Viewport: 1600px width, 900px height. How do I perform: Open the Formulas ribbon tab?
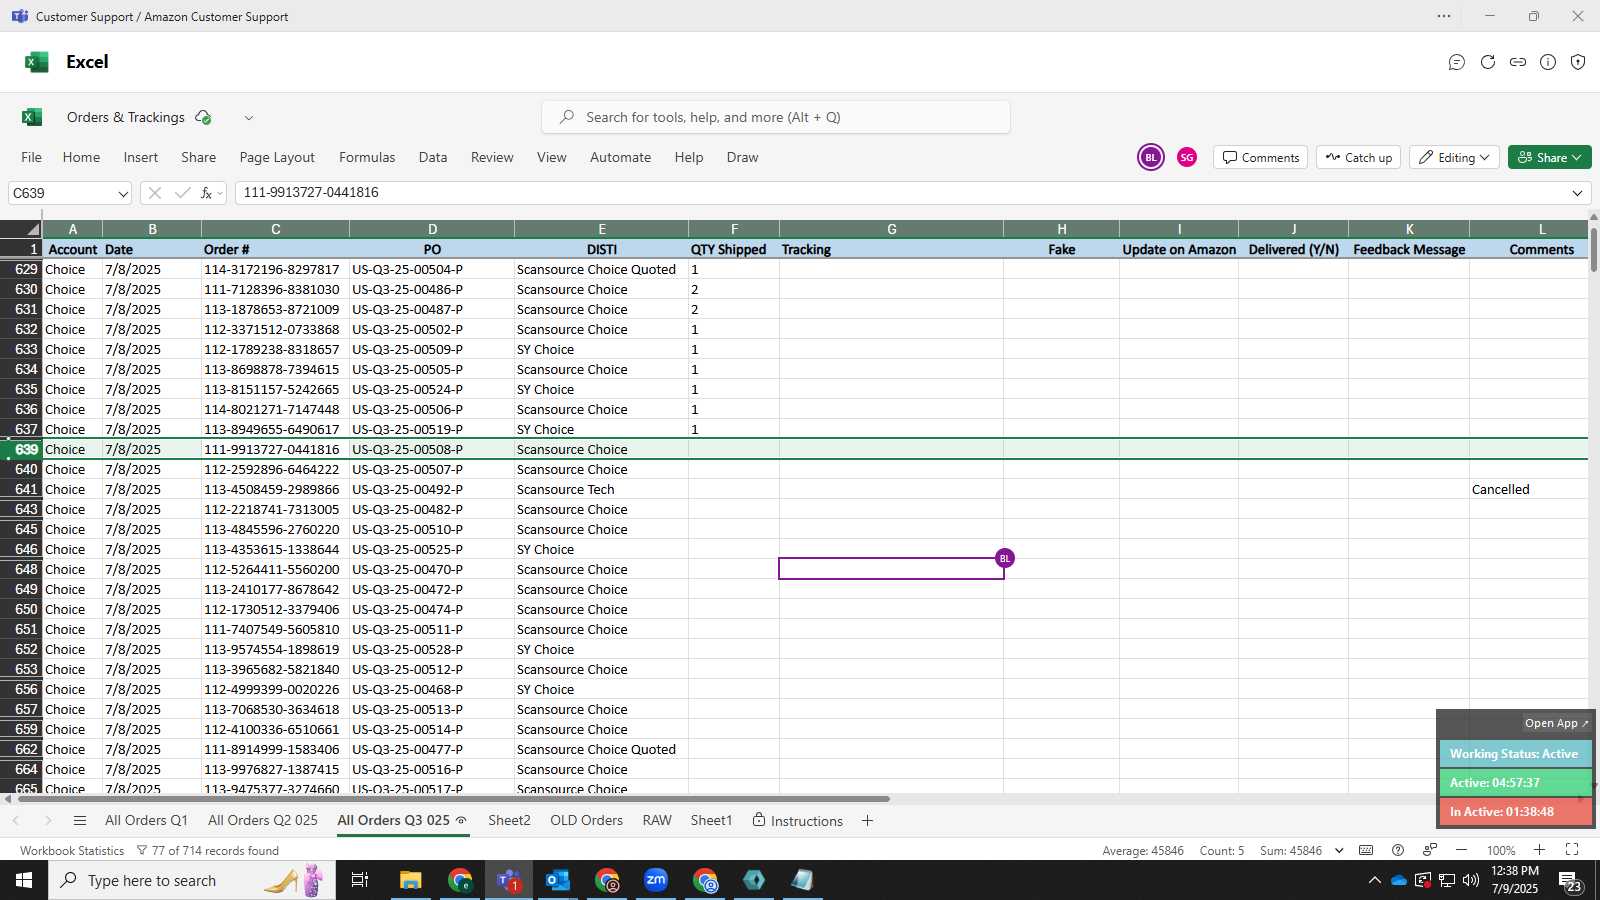(367, 157)
